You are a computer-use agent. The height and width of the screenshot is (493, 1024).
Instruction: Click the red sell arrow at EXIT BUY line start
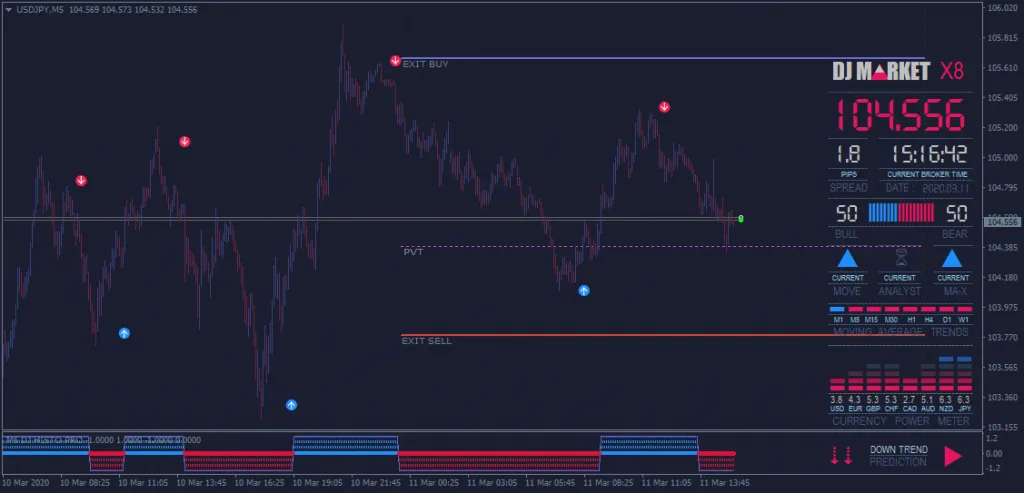pyautogui.click(x=395, y=61)
